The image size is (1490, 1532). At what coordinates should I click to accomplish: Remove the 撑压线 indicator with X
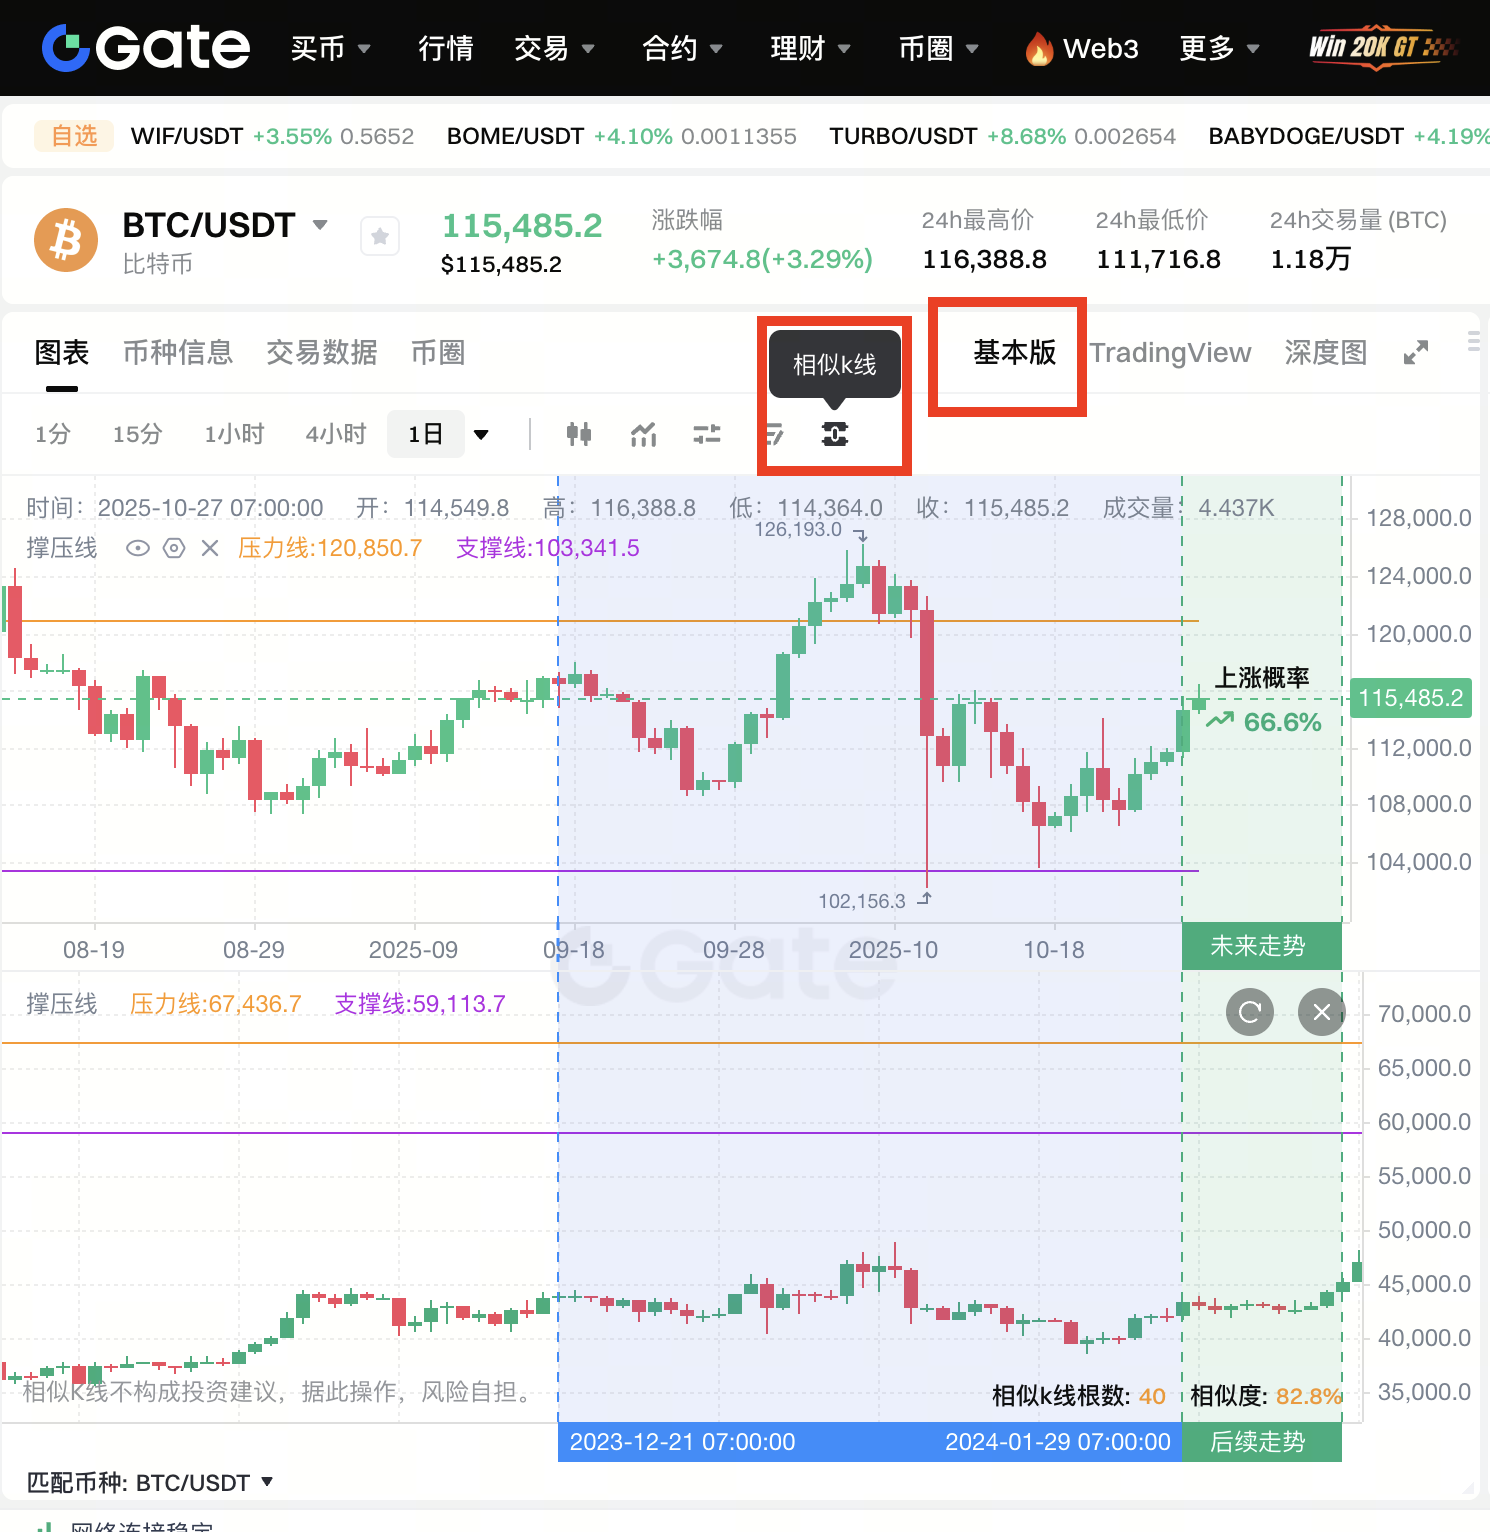[x=210, y=548]
